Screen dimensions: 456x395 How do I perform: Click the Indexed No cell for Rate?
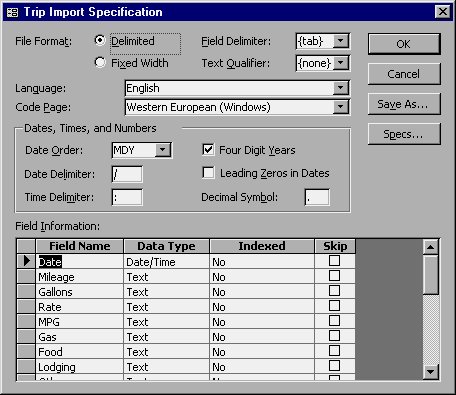262,307
